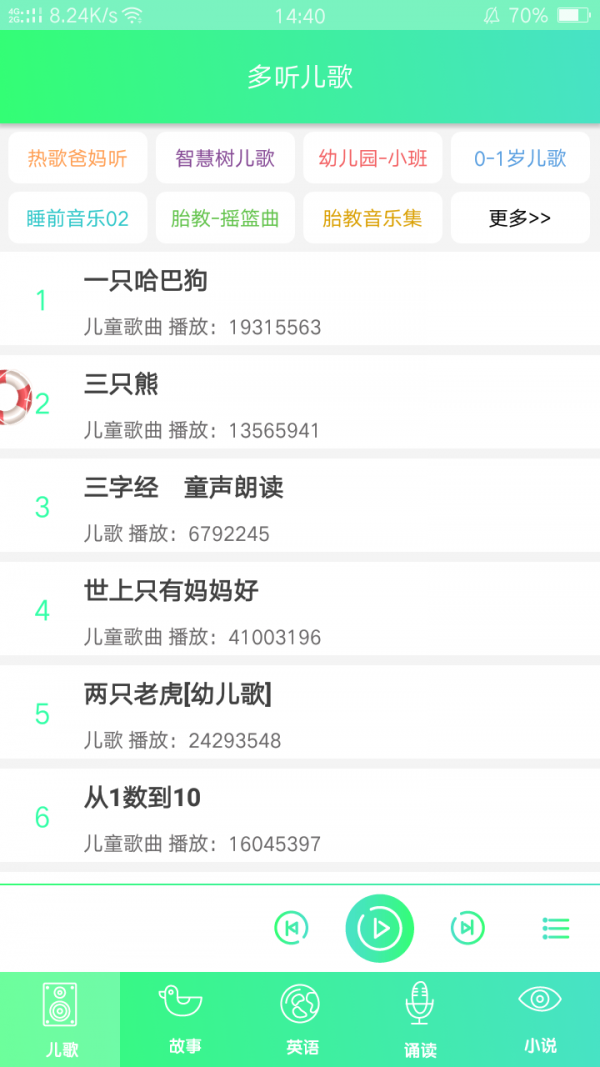Open the 智慧树儿歌 category
Viewport: 600px width, 1067px height.
point(225,158)
